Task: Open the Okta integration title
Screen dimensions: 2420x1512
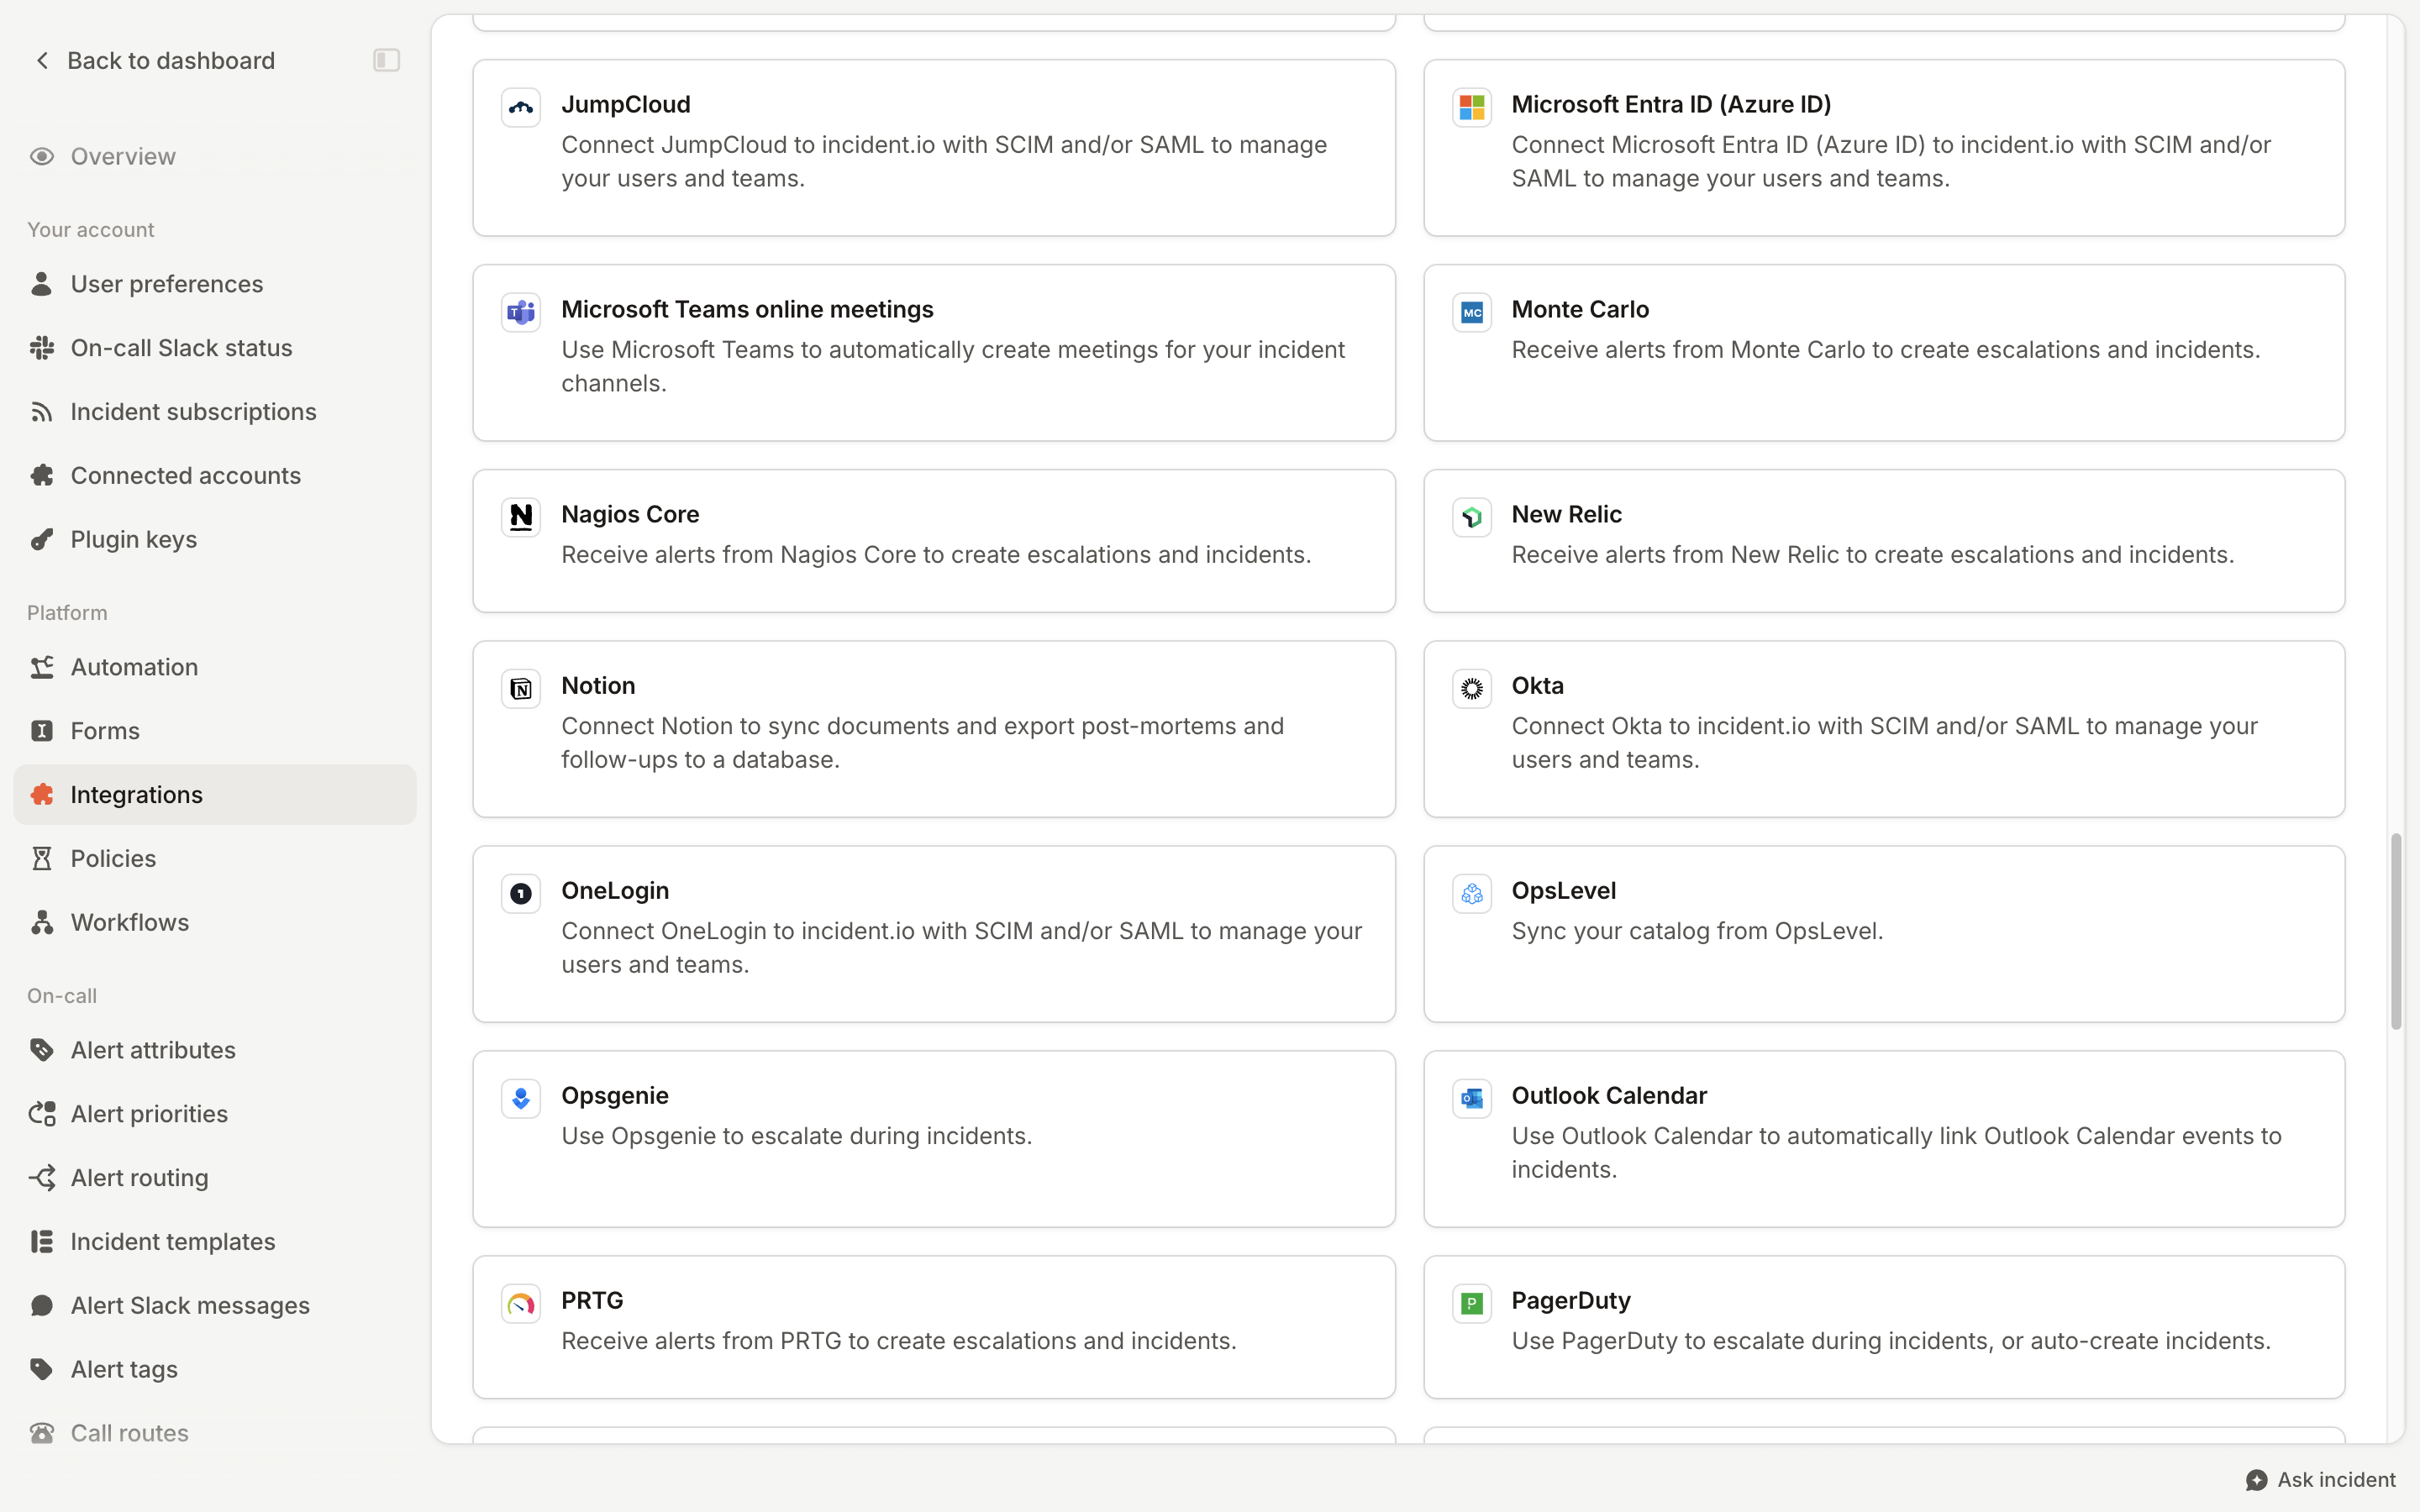Action: (1537, 685)
